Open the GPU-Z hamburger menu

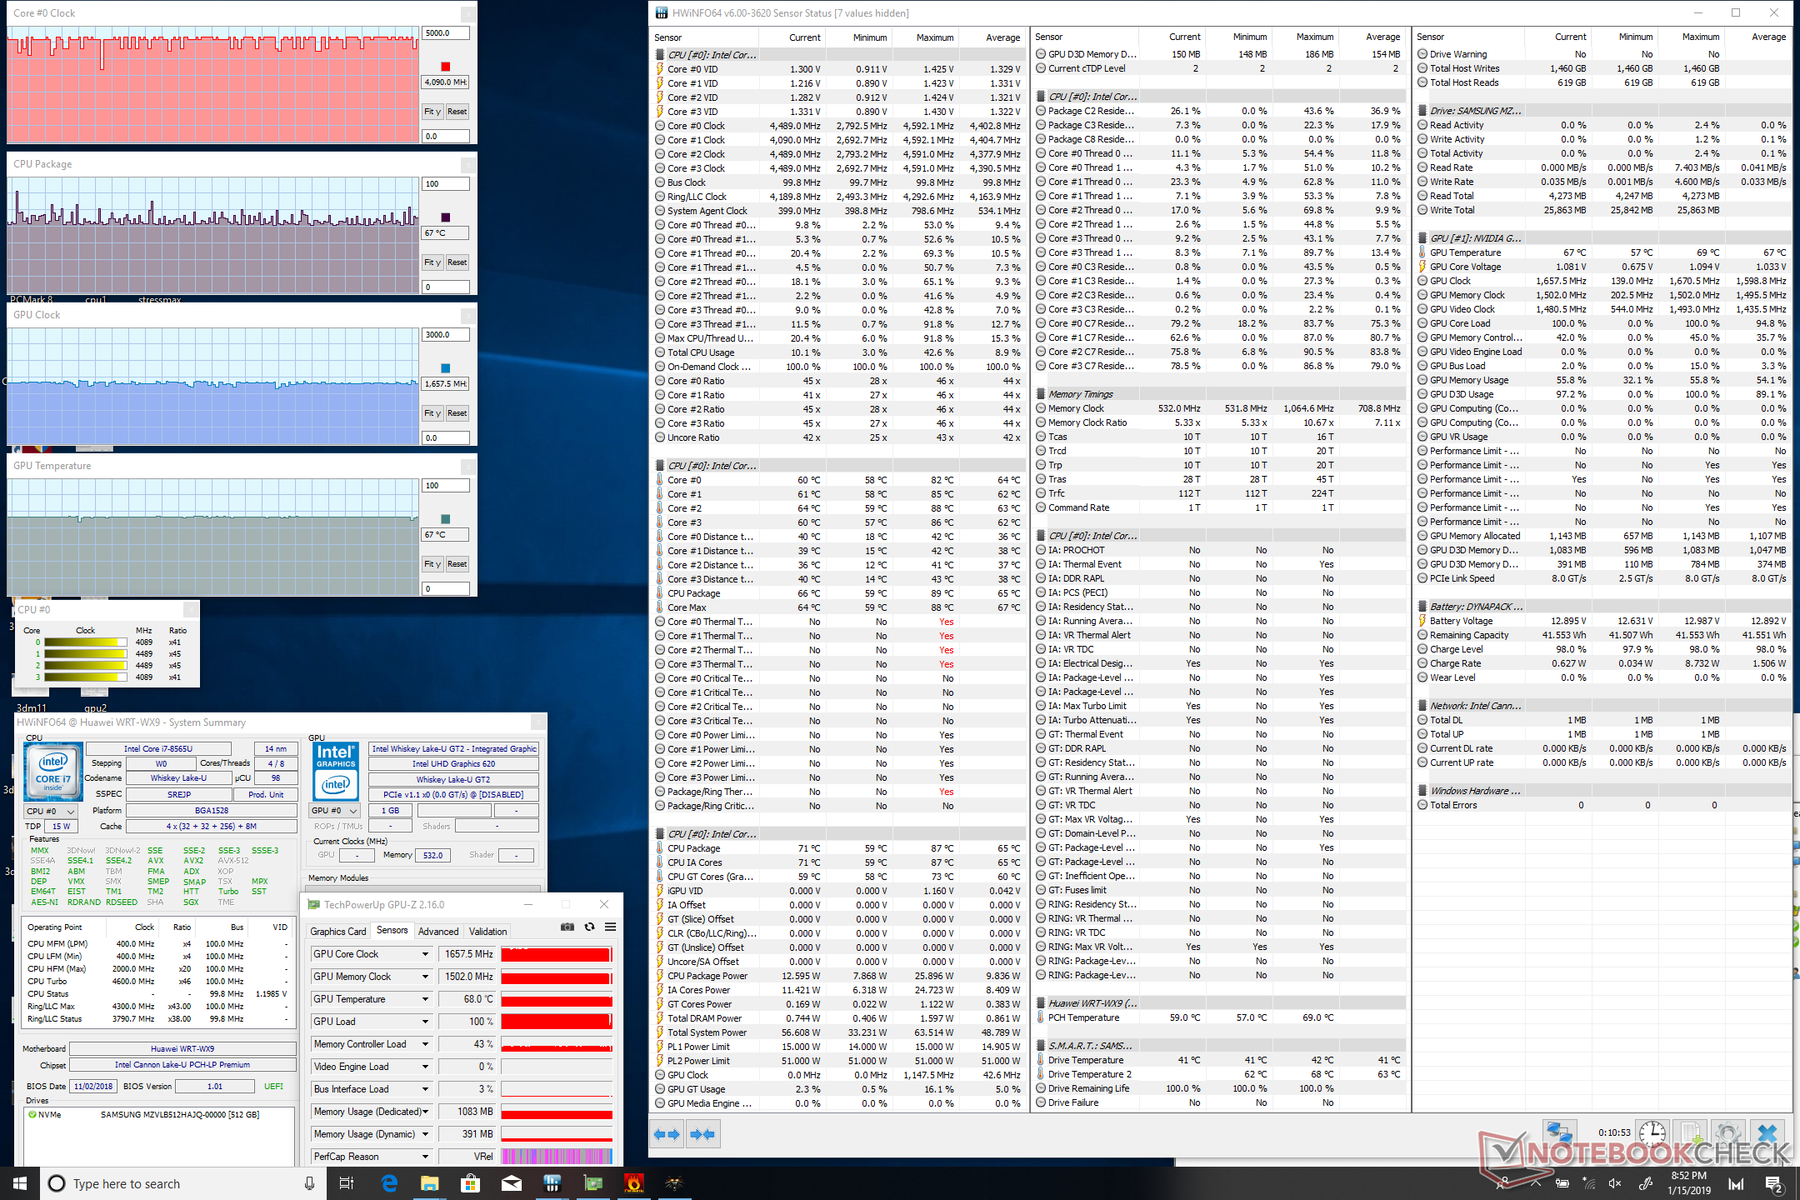pyautogui.click(x=610, y=927)
